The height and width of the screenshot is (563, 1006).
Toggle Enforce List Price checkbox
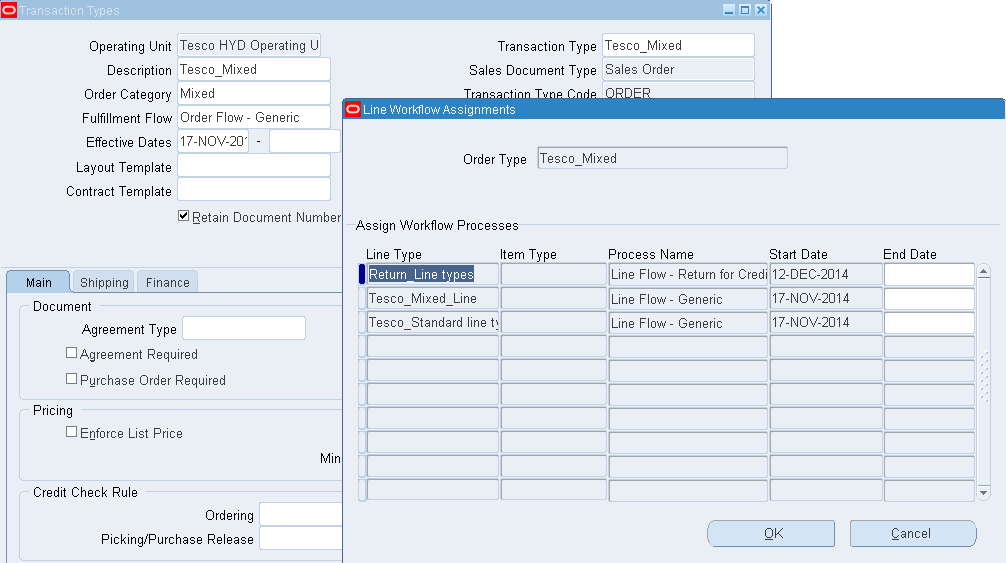(71, 432)
